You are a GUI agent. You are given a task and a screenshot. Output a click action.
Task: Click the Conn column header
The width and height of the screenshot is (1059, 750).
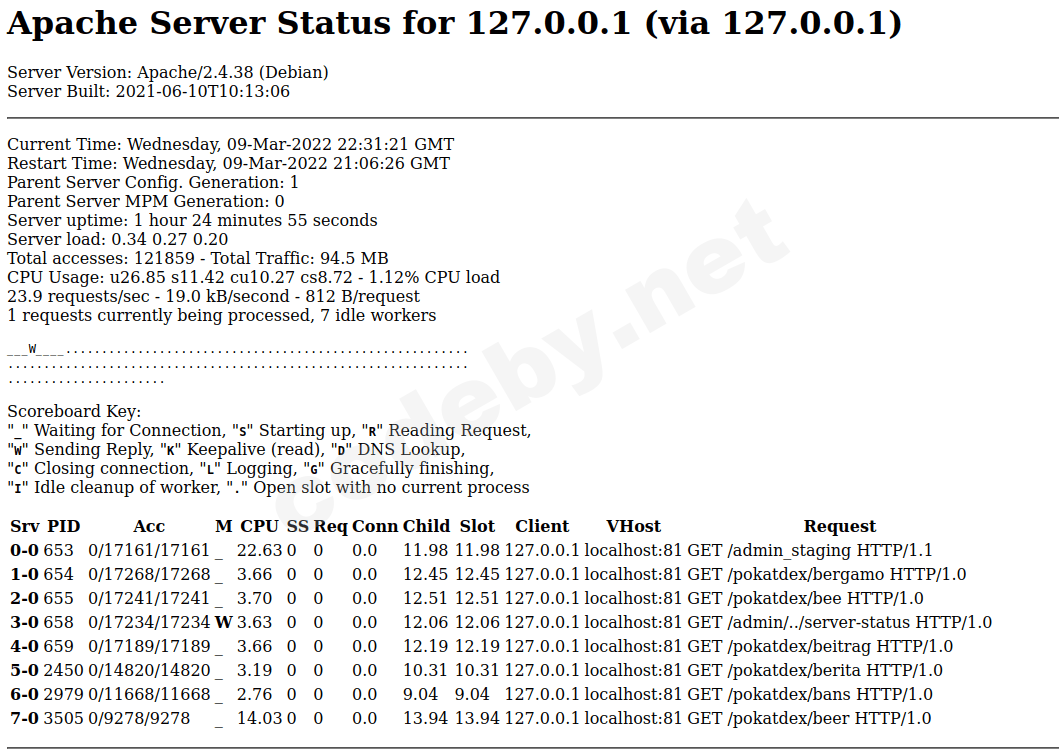[375, 526]
